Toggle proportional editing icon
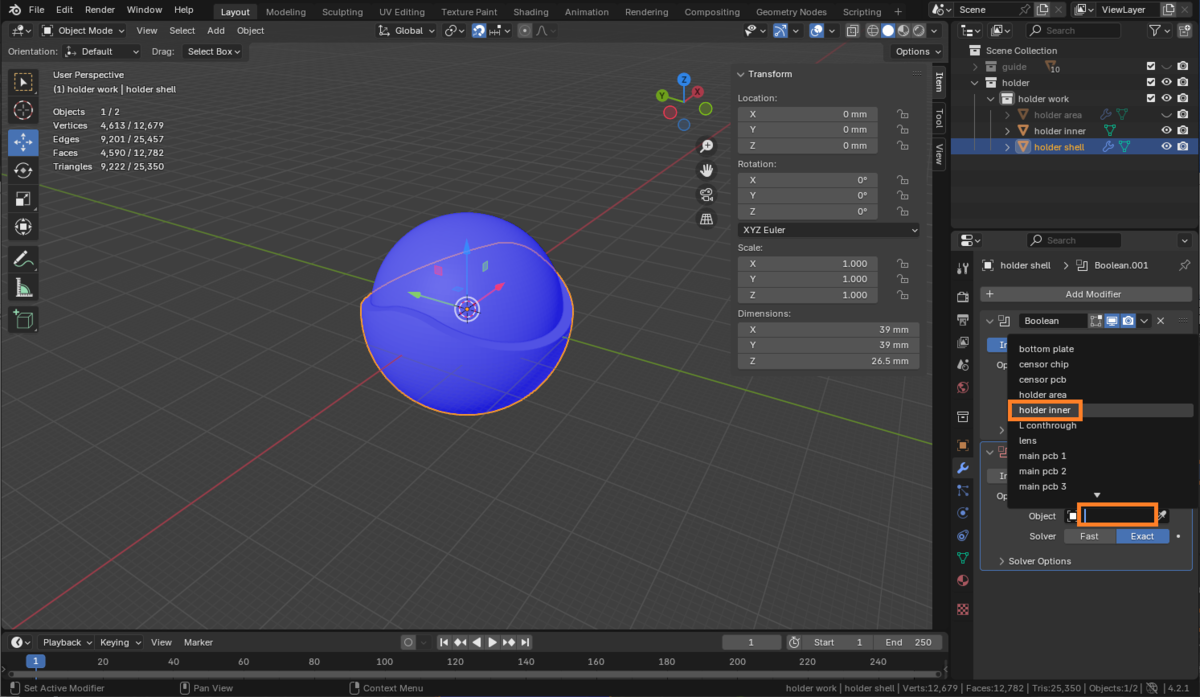Screen dimensions: 1200x697 coord(525,31)
